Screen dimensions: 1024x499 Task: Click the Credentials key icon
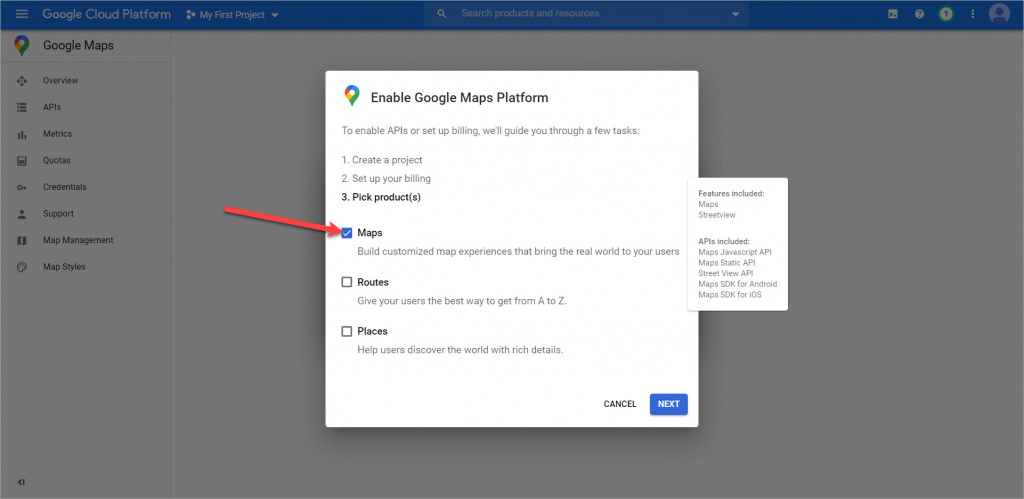pos(22,187)
